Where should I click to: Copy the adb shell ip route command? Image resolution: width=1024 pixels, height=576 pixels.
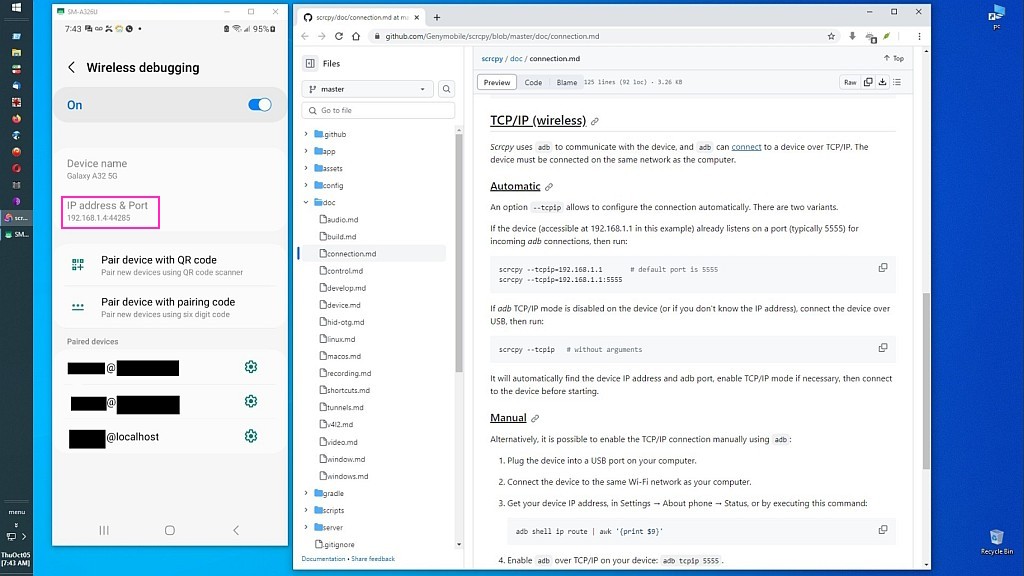point(883,530)
